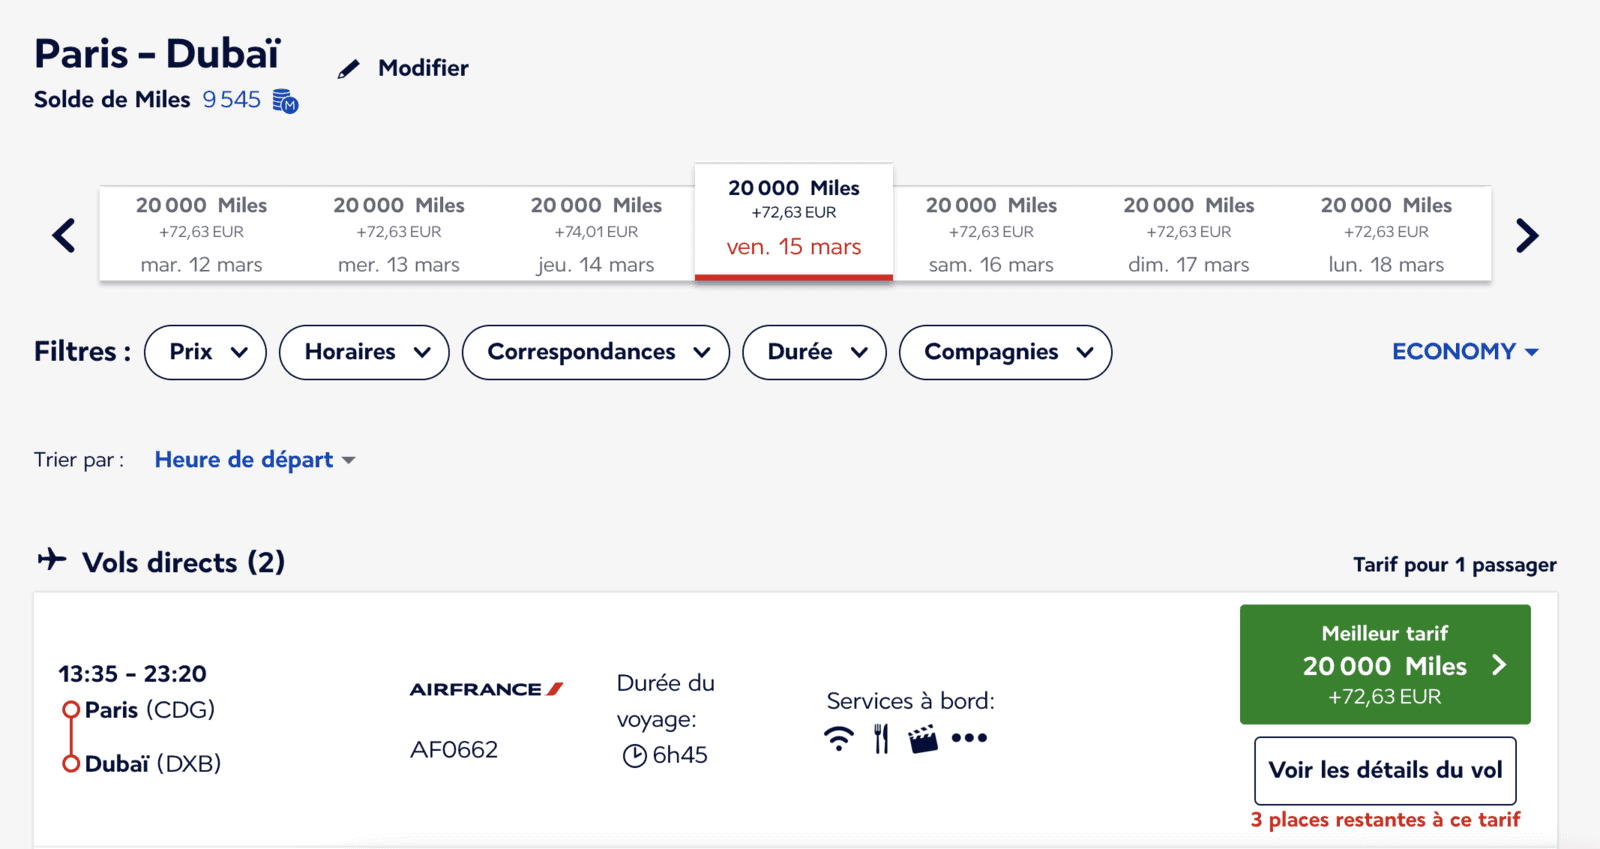Image resolution: width=1600 pixels, height=849 pixels.
Task: Choose the lun. 18 mars date
Action: pos(1386,235)
